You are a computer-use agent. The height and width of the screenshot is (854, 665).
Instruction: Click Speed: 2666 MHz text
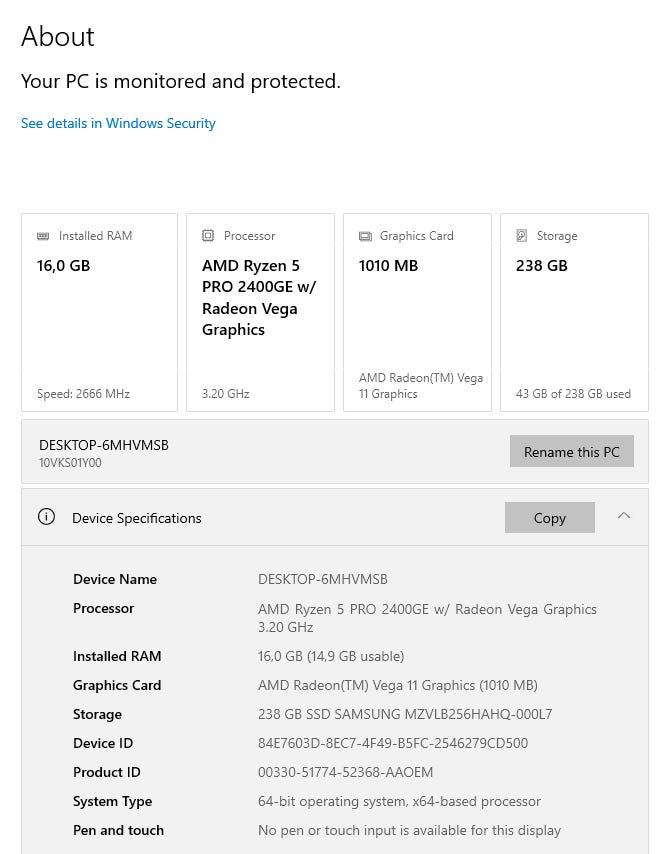coord(83,394)
